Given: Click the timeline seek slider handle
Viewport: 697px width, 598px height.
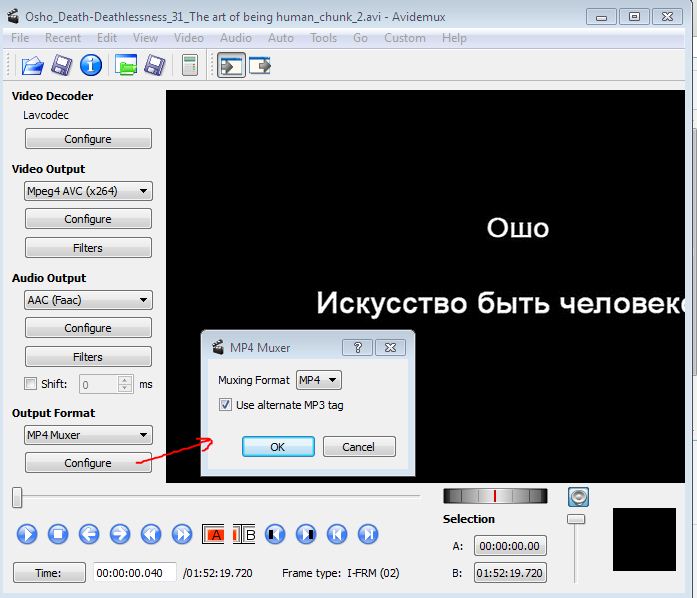Looking at the screenshot, I should [x=17, y=496].
